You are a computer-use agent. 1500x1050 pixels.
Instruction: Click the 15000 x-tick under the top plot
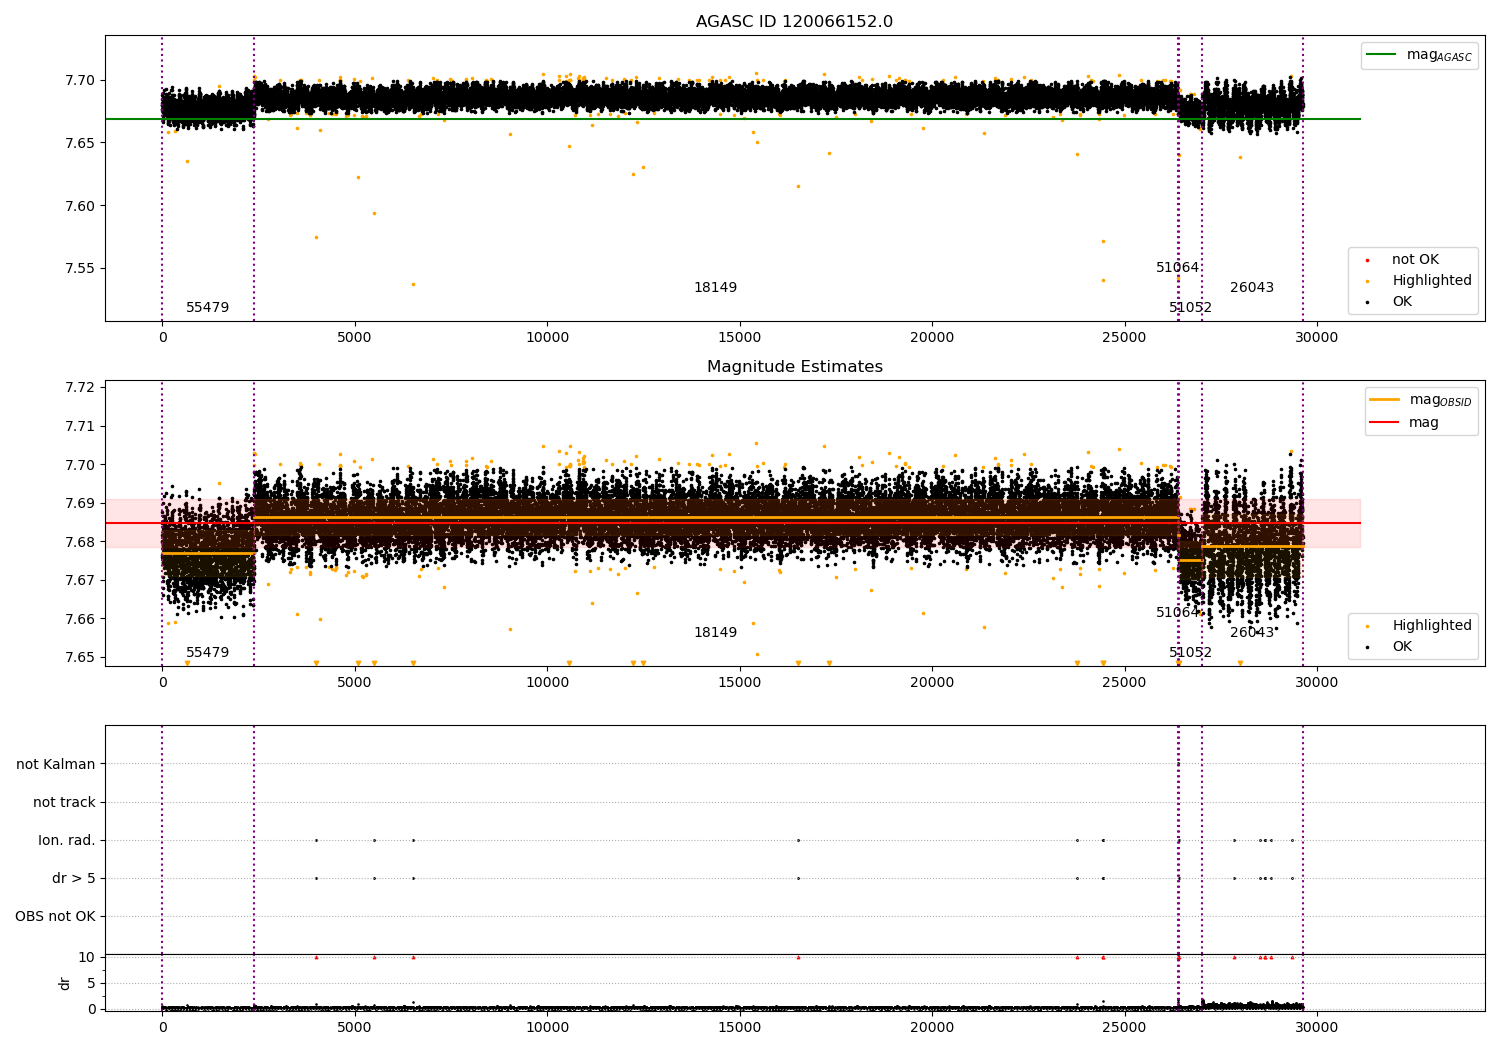tap(739, 338)
